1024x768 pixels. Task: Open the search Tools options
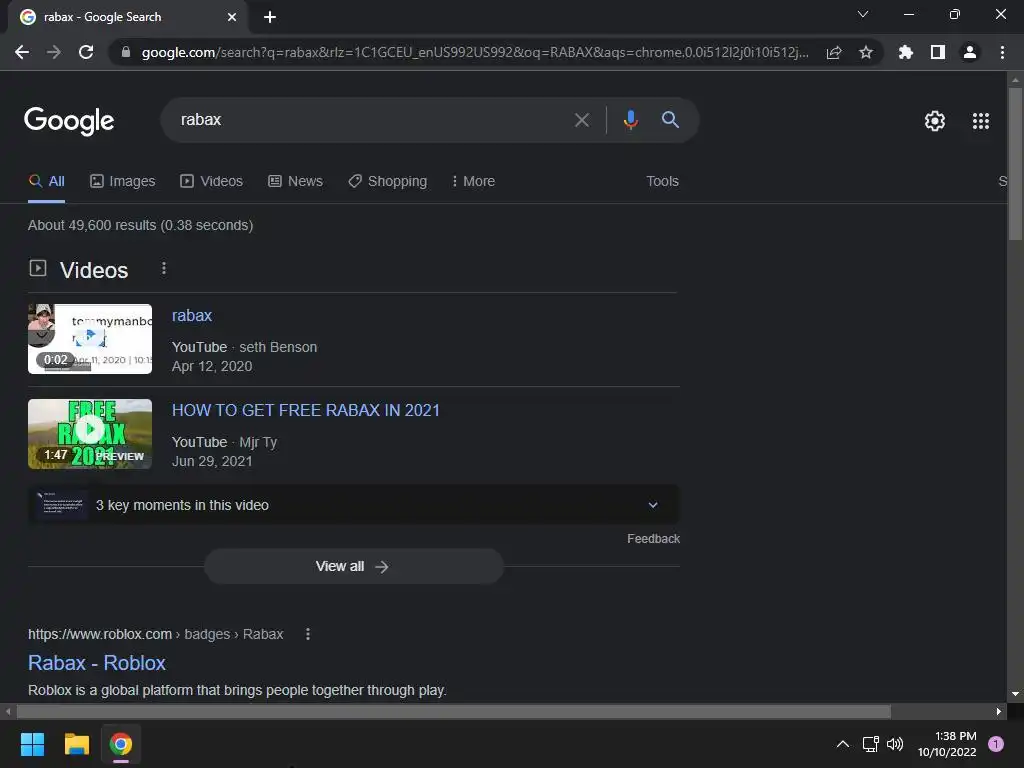[662, 182]
